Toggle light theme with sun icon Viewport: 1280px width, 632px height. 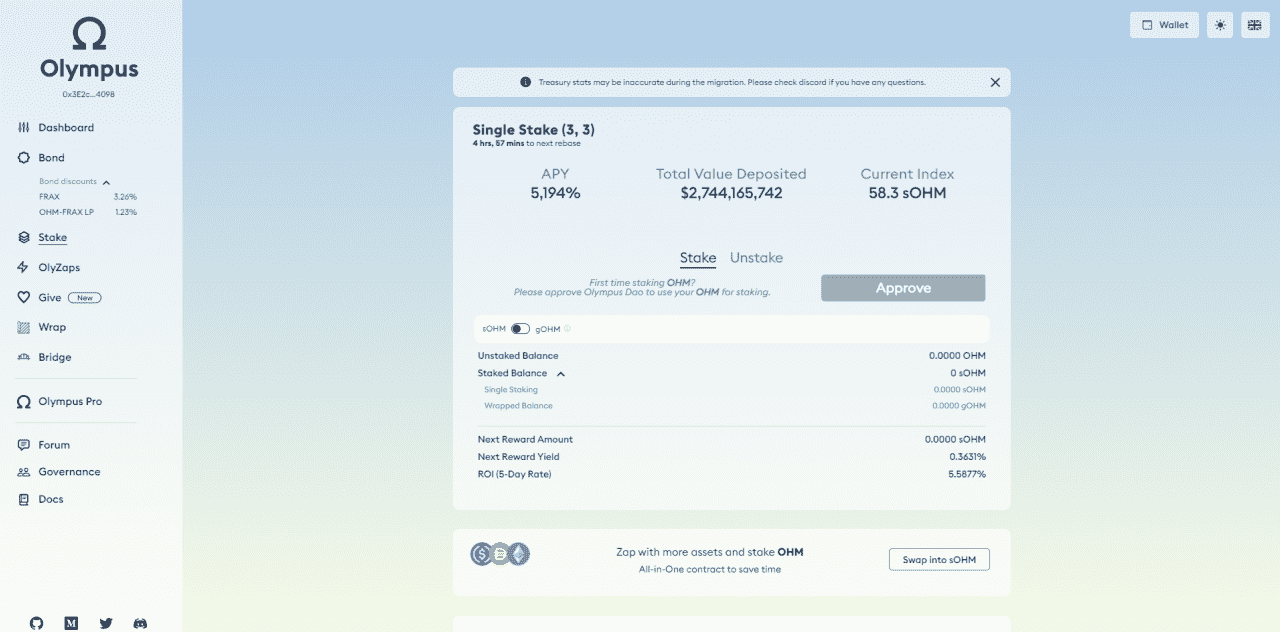click(x=1220, y=25)
